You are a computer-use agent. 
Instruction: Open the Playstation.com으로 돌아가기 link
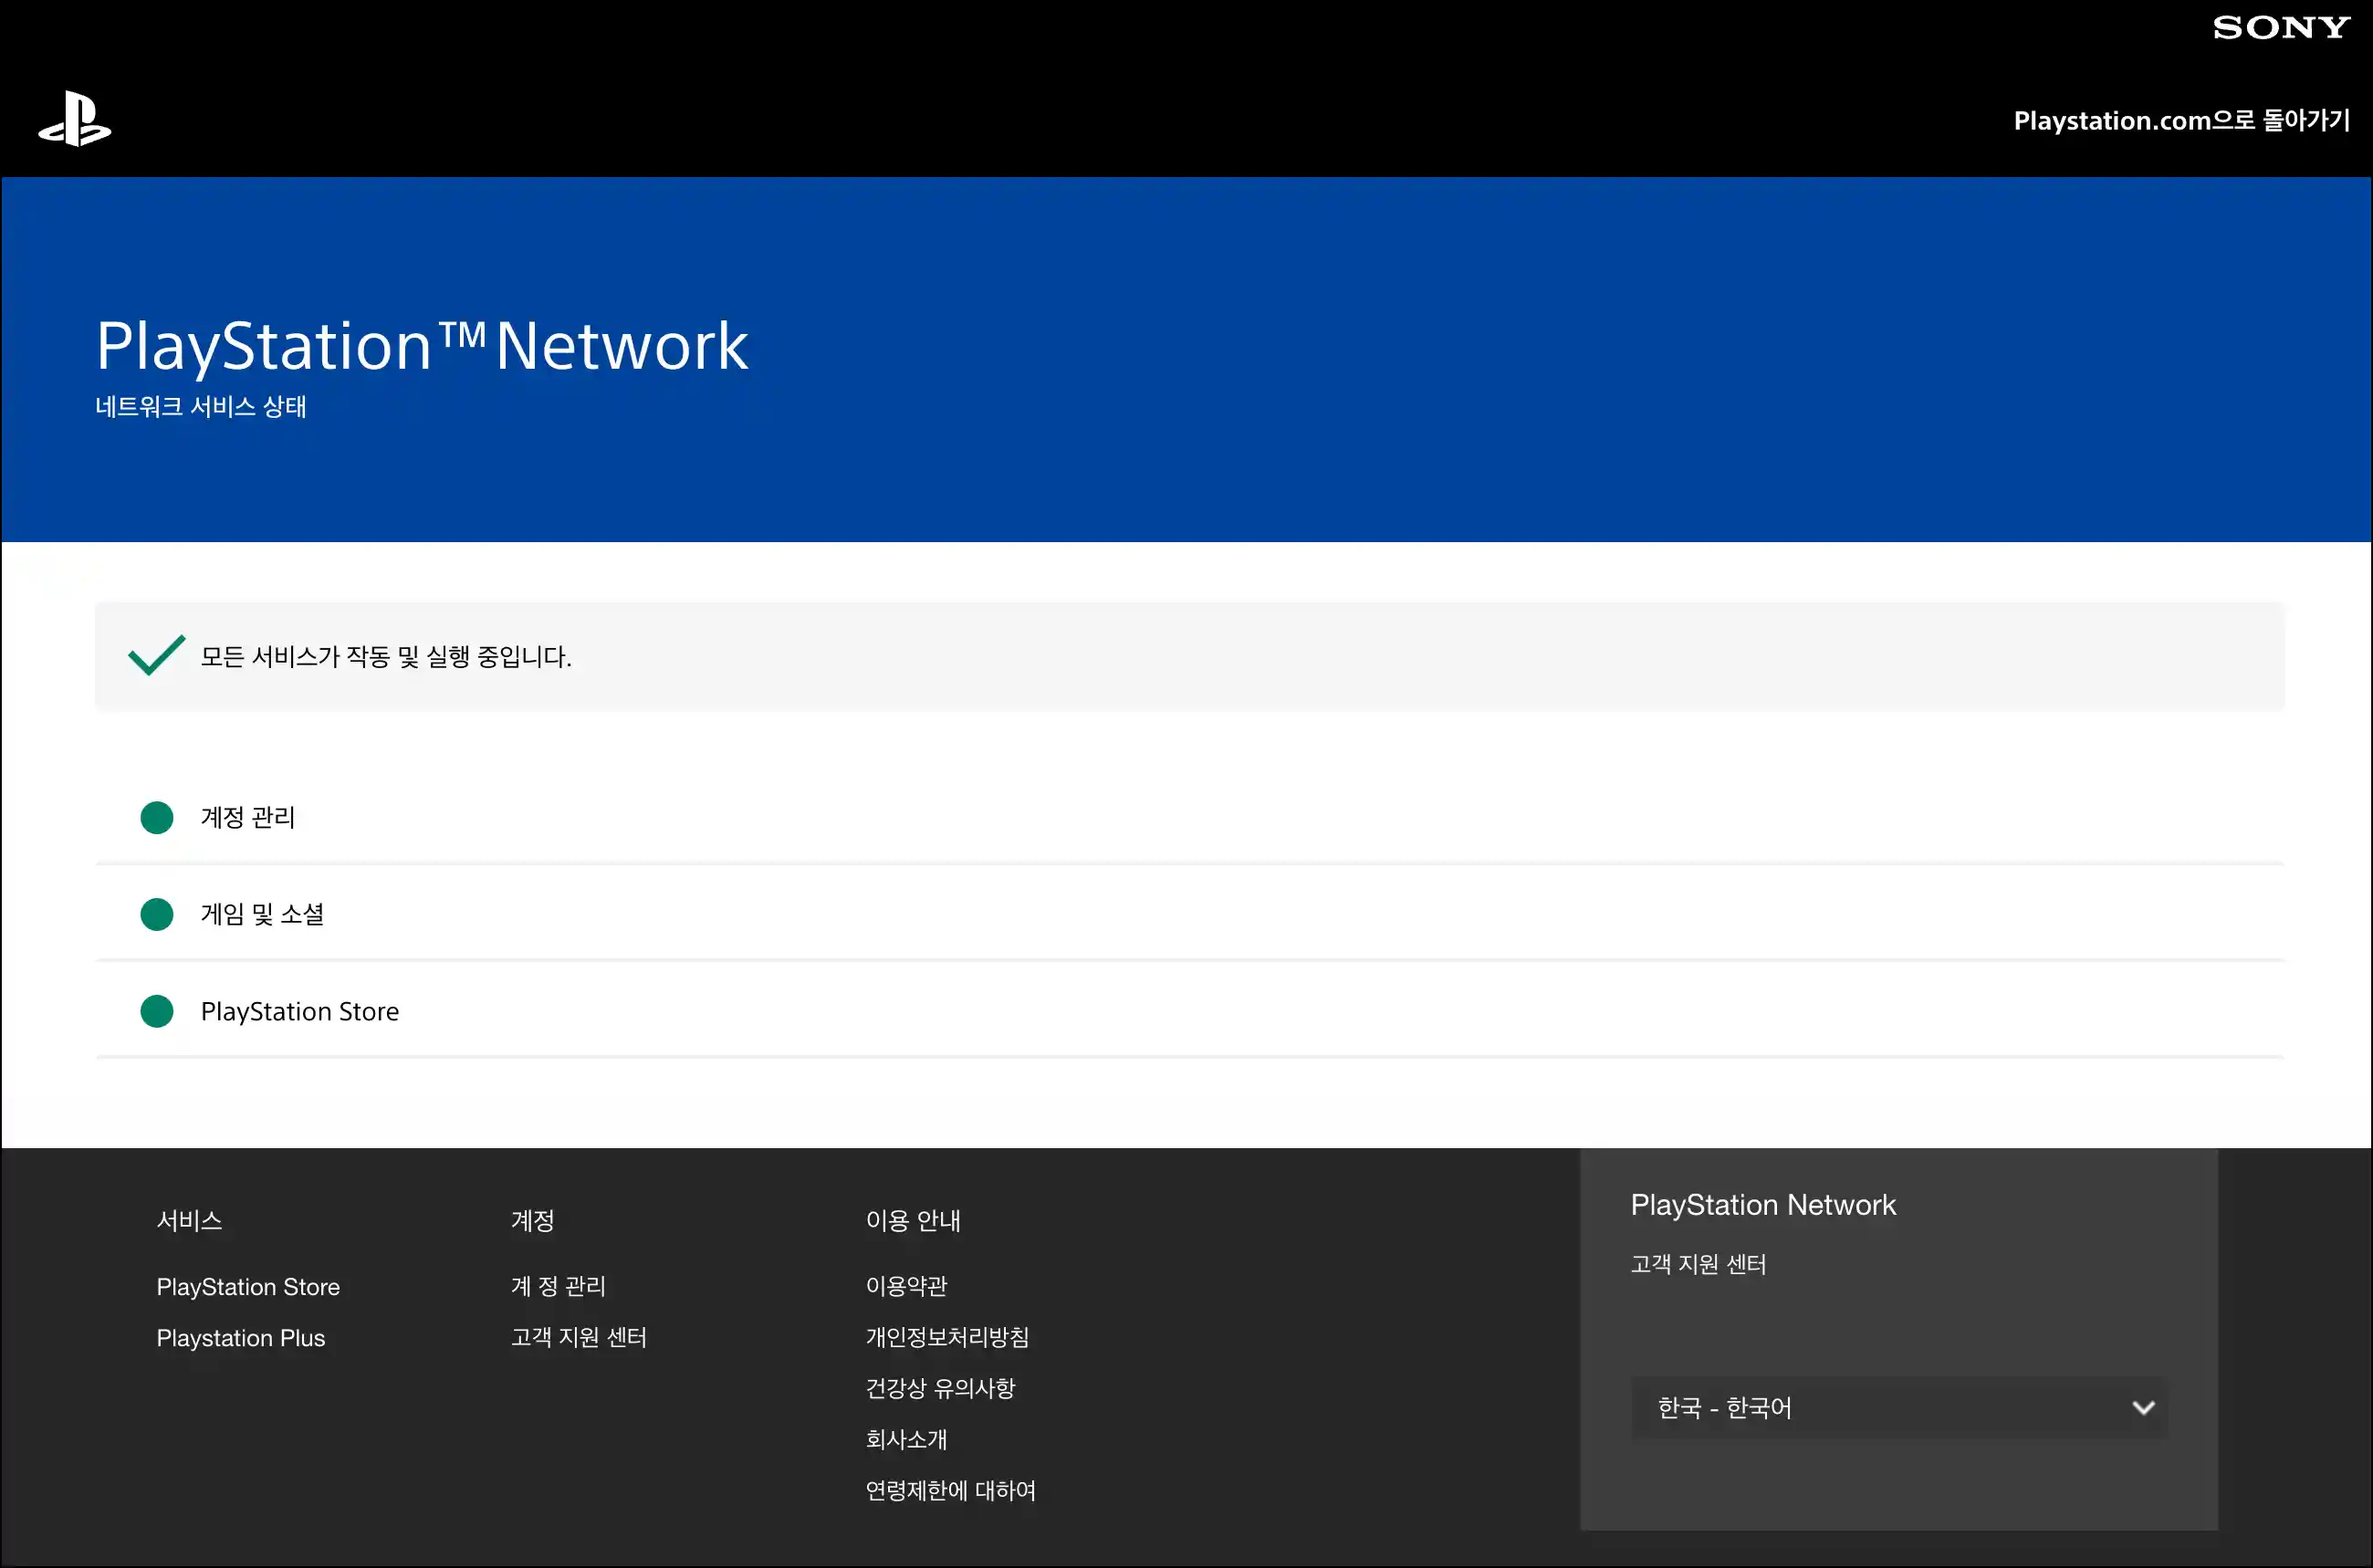click(2181, 120)
